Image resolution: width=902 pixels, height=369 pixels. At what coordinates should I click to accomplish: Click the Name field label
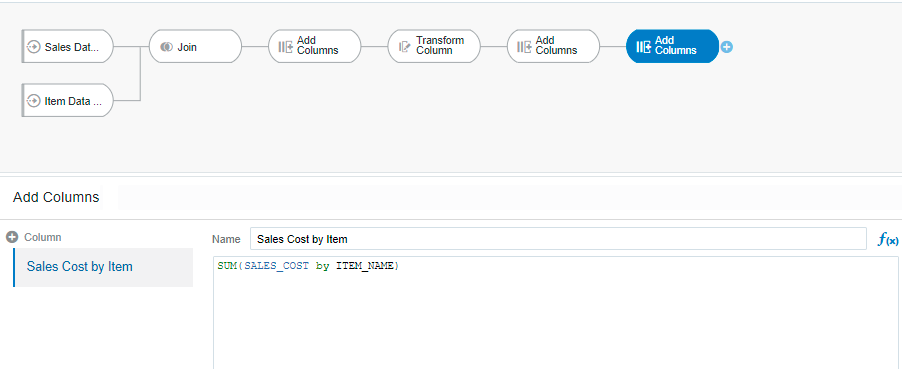click(x=226, y=239)
